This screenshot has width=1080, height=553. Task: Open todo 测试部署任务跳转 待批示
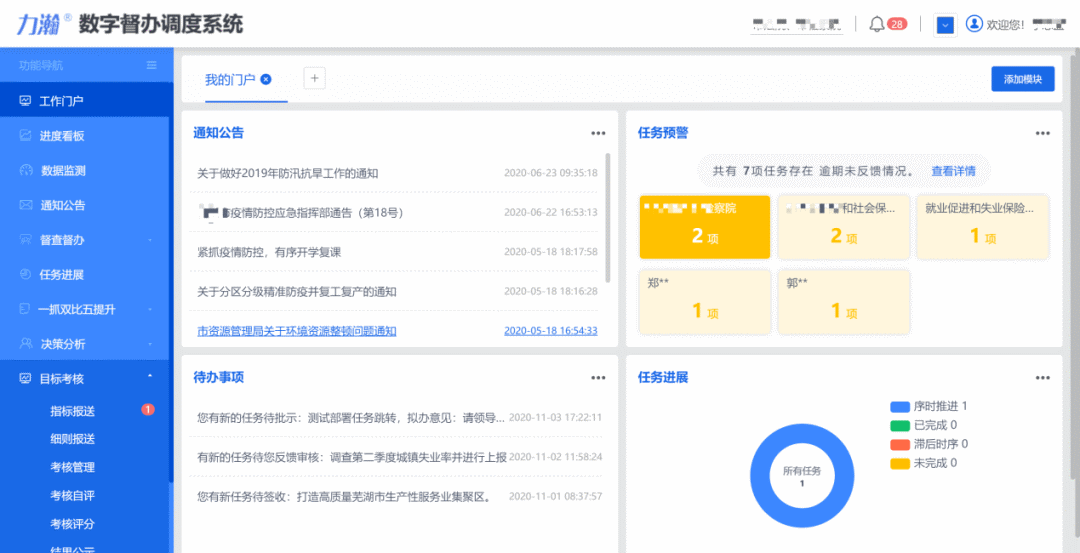(x=351, y=417)
